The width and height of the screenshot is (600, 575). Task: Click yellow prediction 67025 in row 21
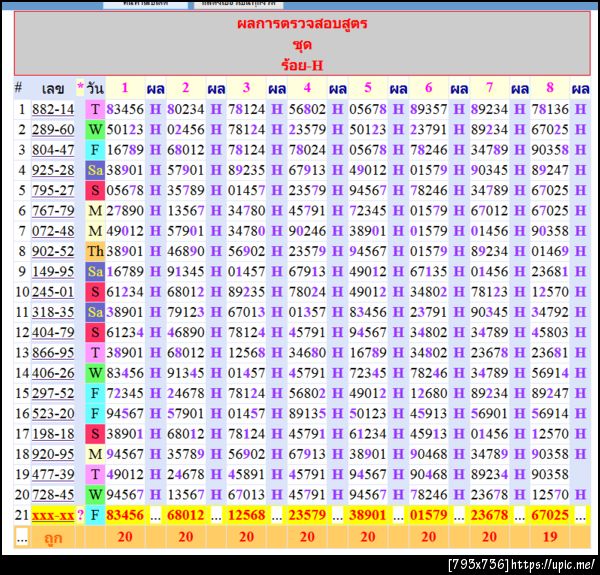point(550,515)
